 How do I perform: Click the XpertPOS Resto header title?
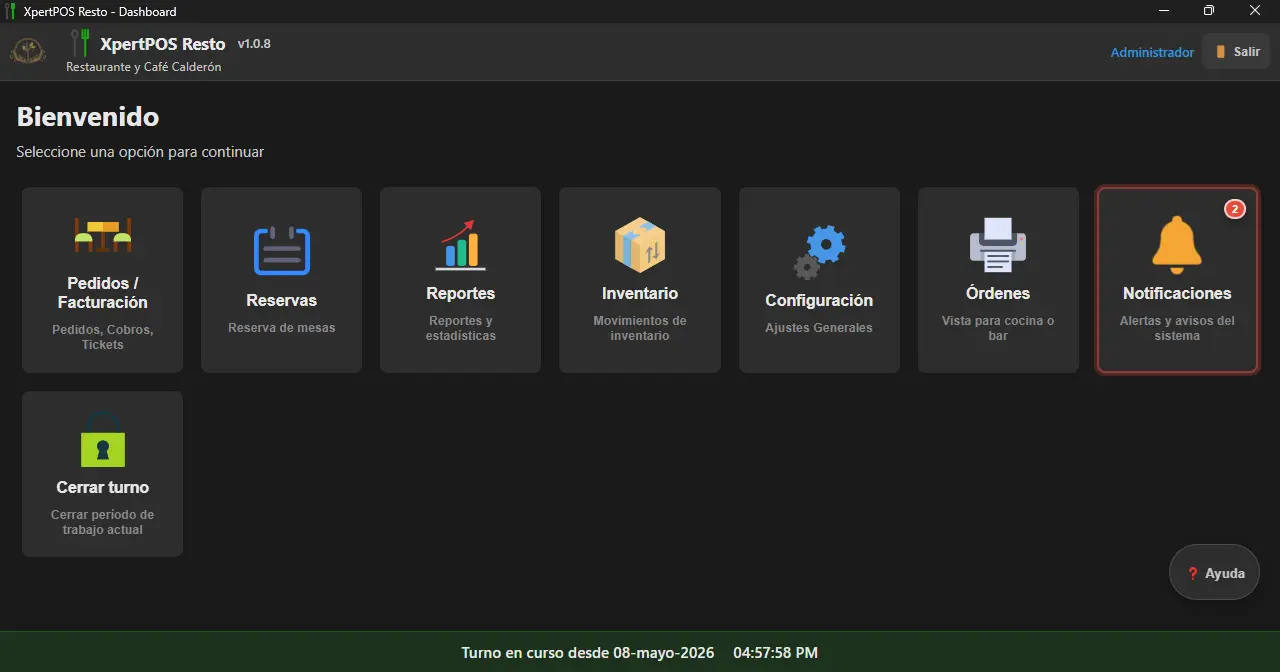tap(163, 44)
